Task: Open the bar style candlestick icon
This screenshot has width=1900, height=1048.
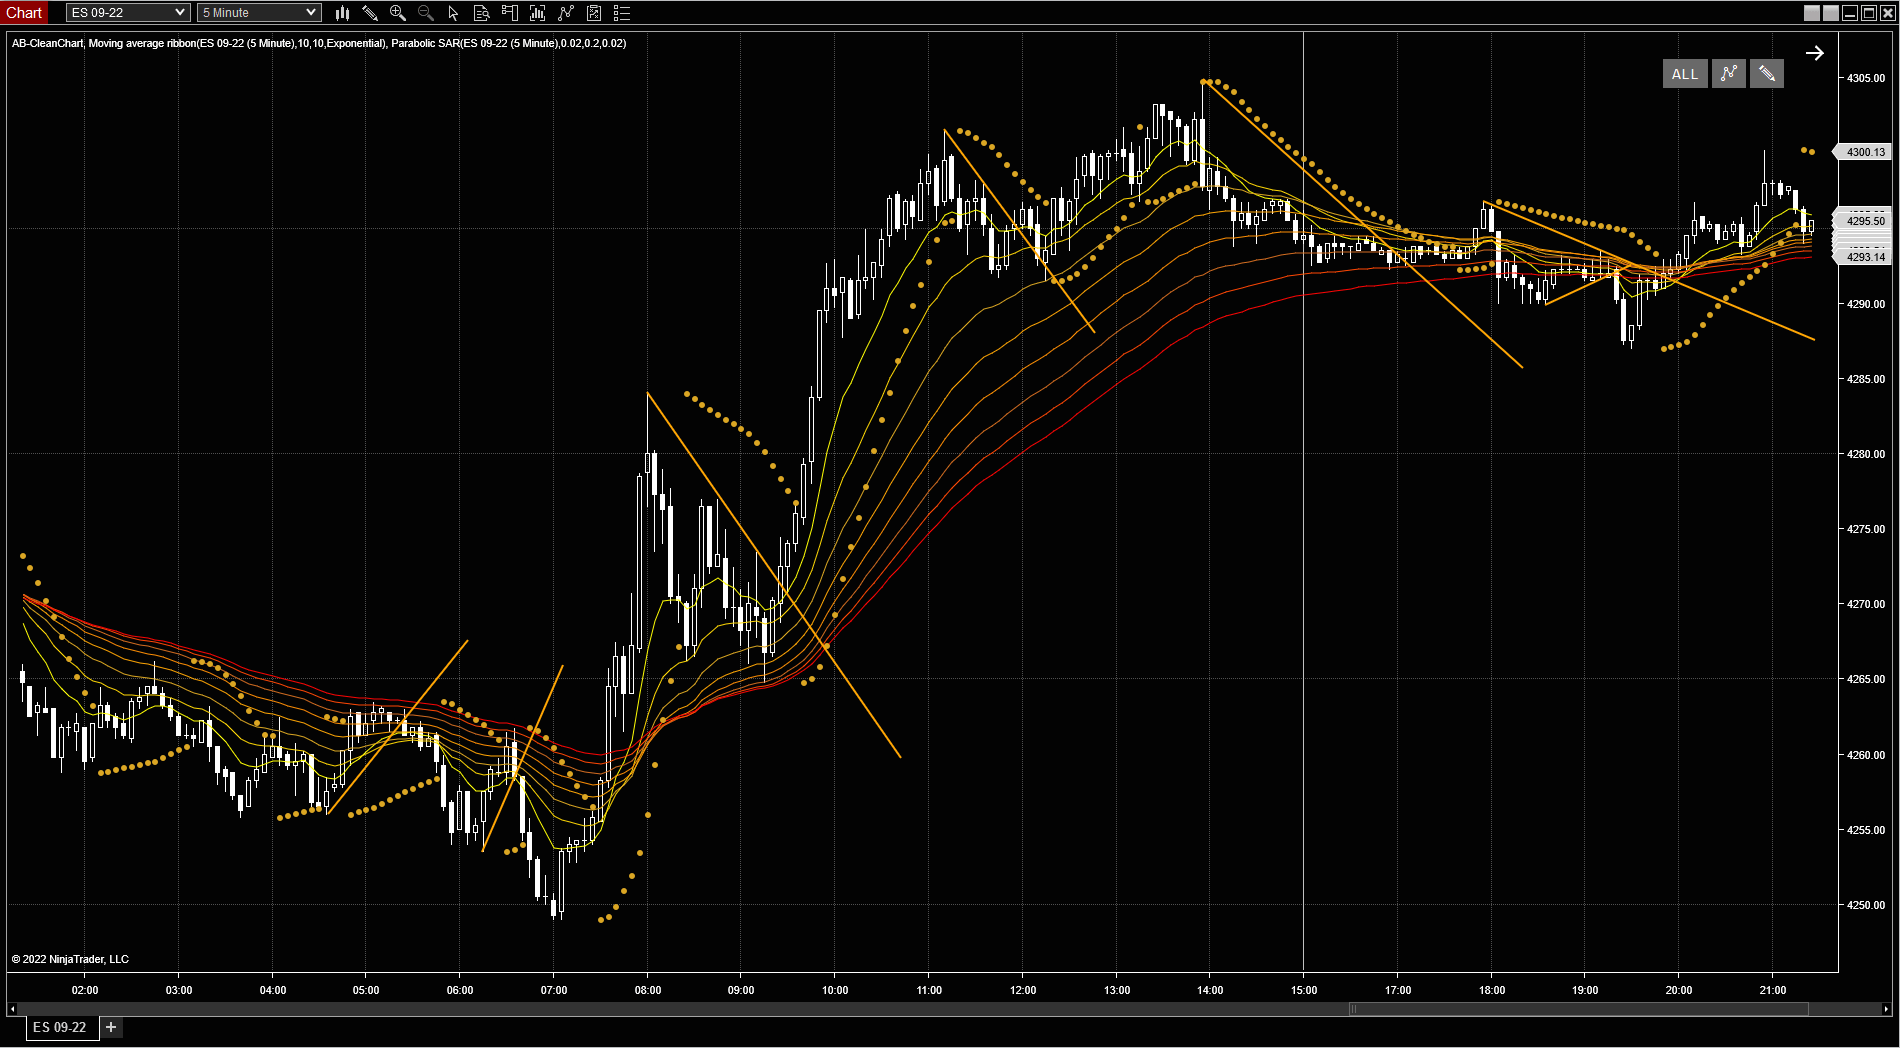Action: tap(342, 13)
